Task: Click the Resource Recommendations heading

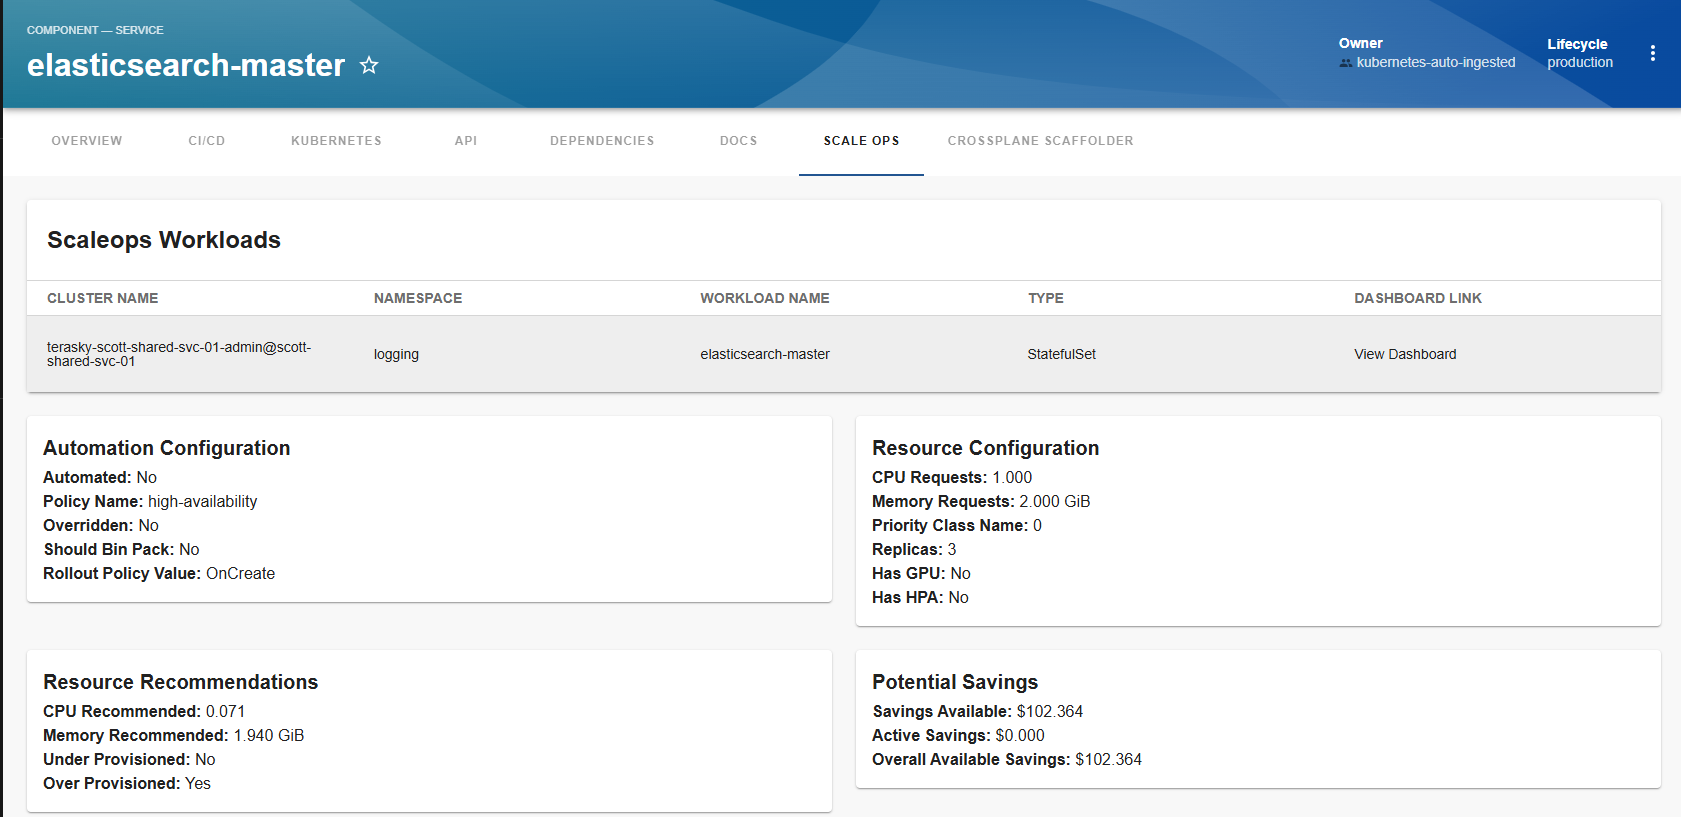Action: pos(180,682)
